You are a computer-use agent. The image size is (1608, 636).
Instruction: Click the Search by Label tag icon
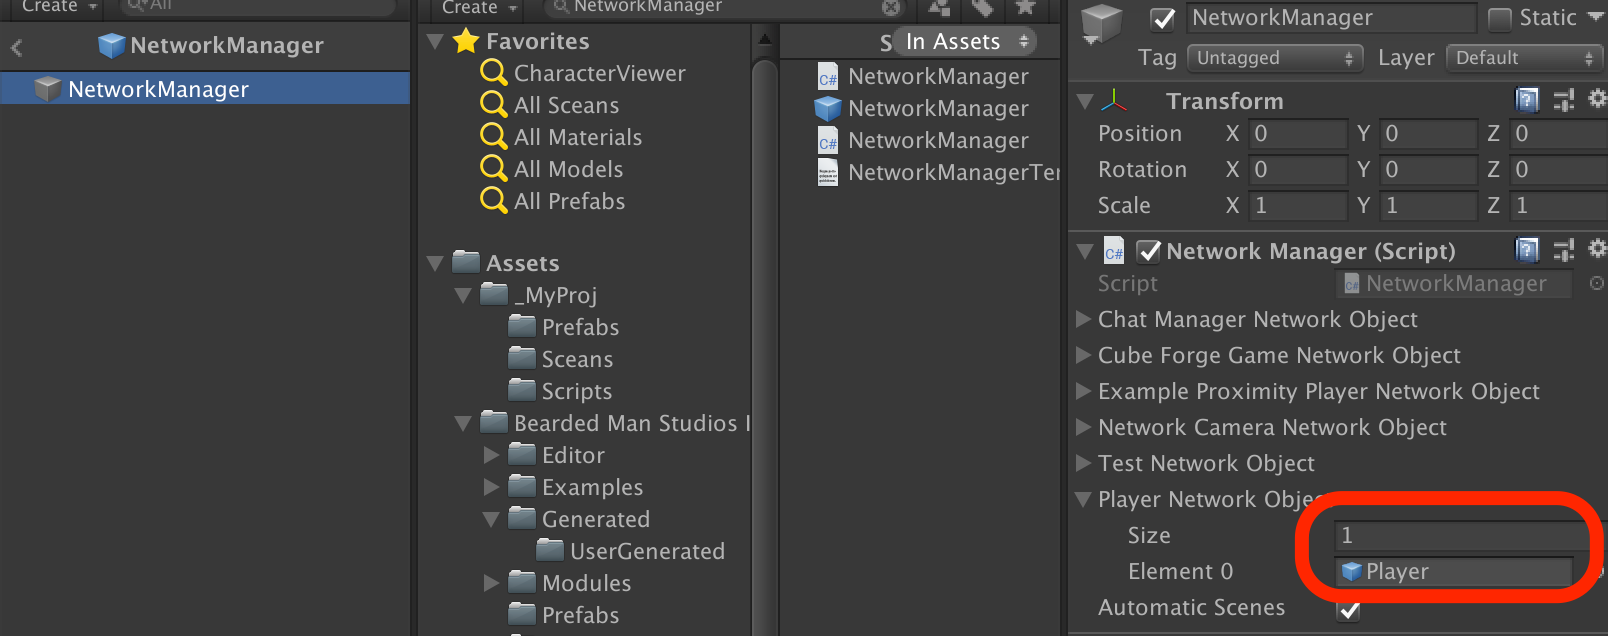tap(982, 8)
